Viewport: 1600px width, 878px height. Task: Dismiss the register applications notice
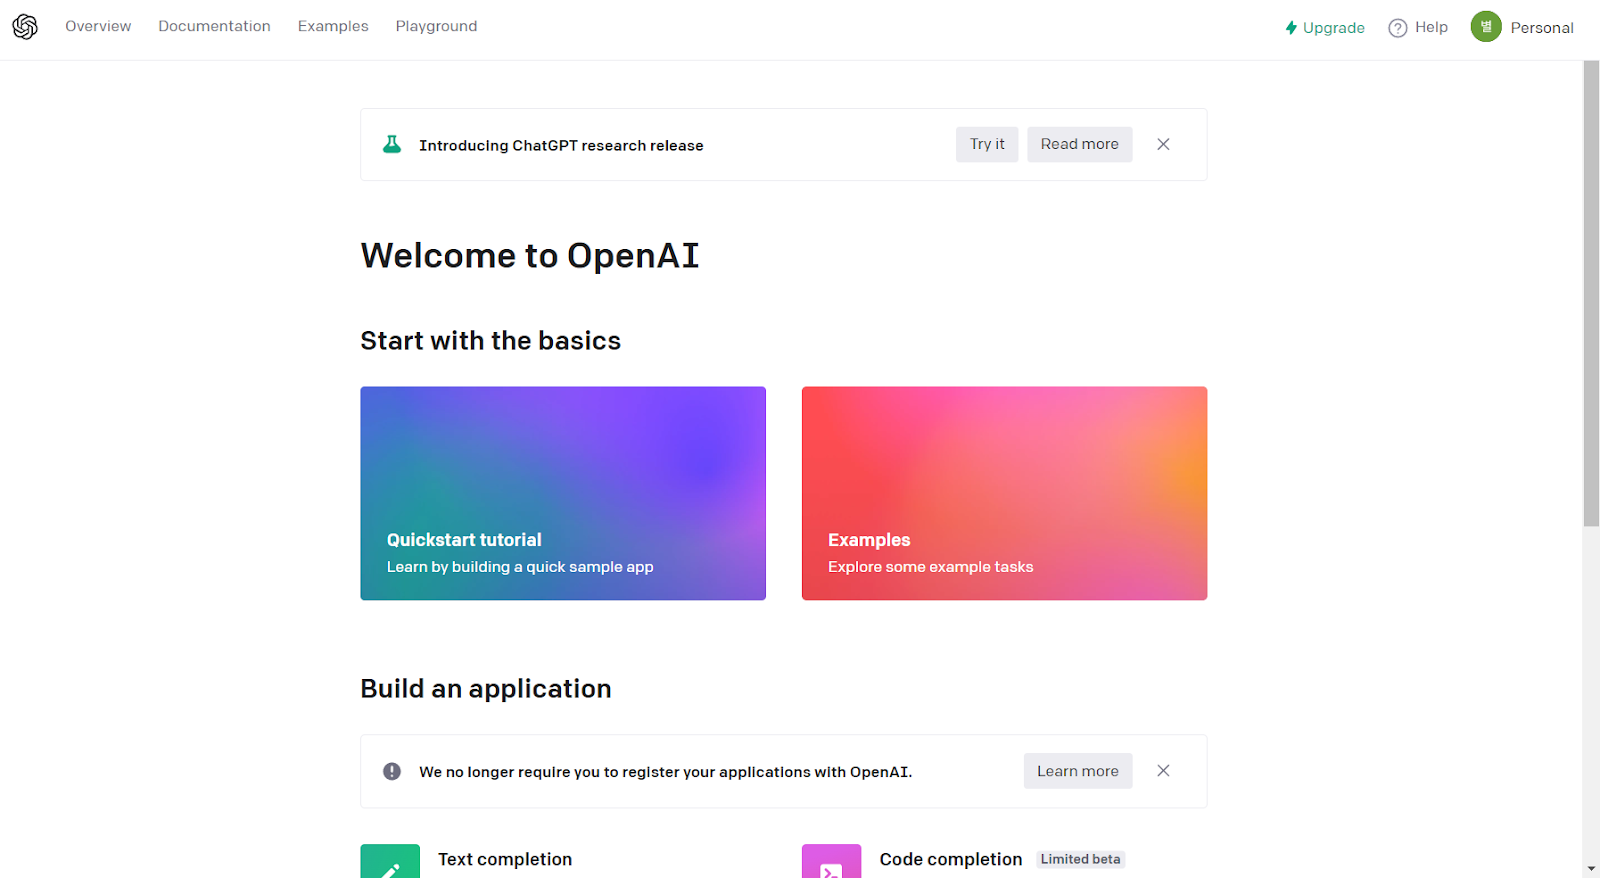(x=1163, y=771)
